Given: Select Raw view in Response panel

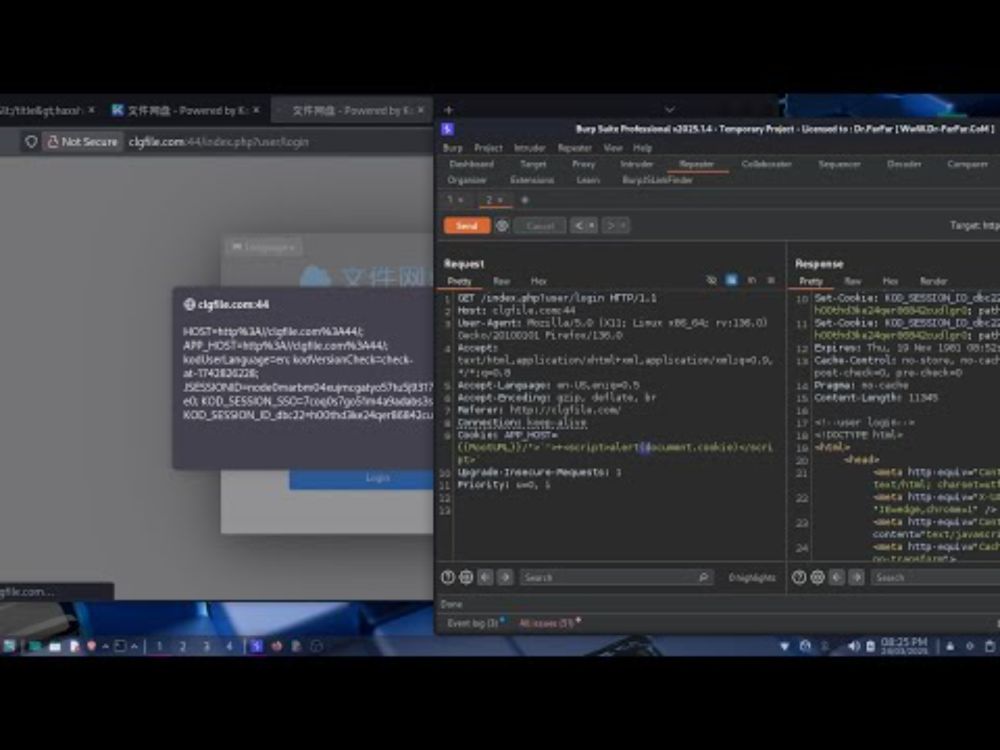Looking at the screenshot, I should [853, 281].
